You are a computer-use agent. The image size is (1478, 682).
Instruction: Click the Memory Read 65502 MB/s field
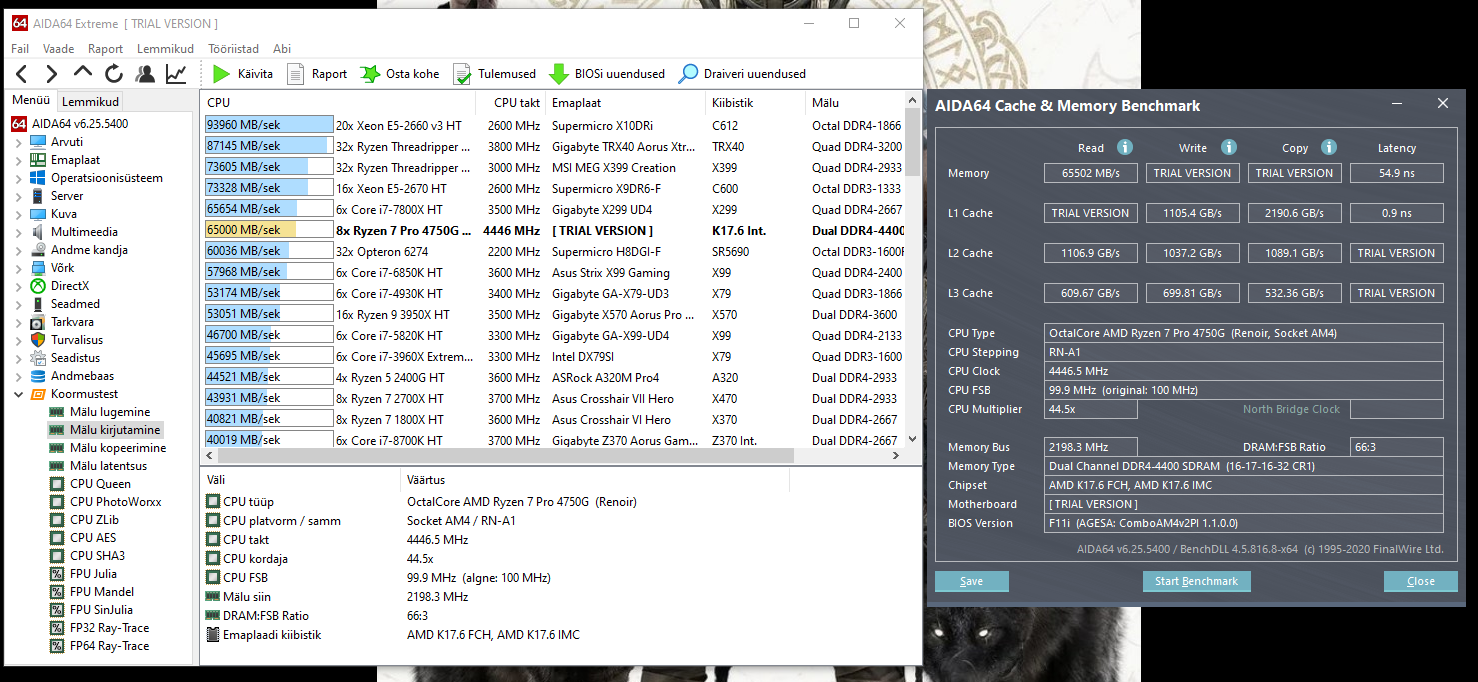tap(1092, 173)
